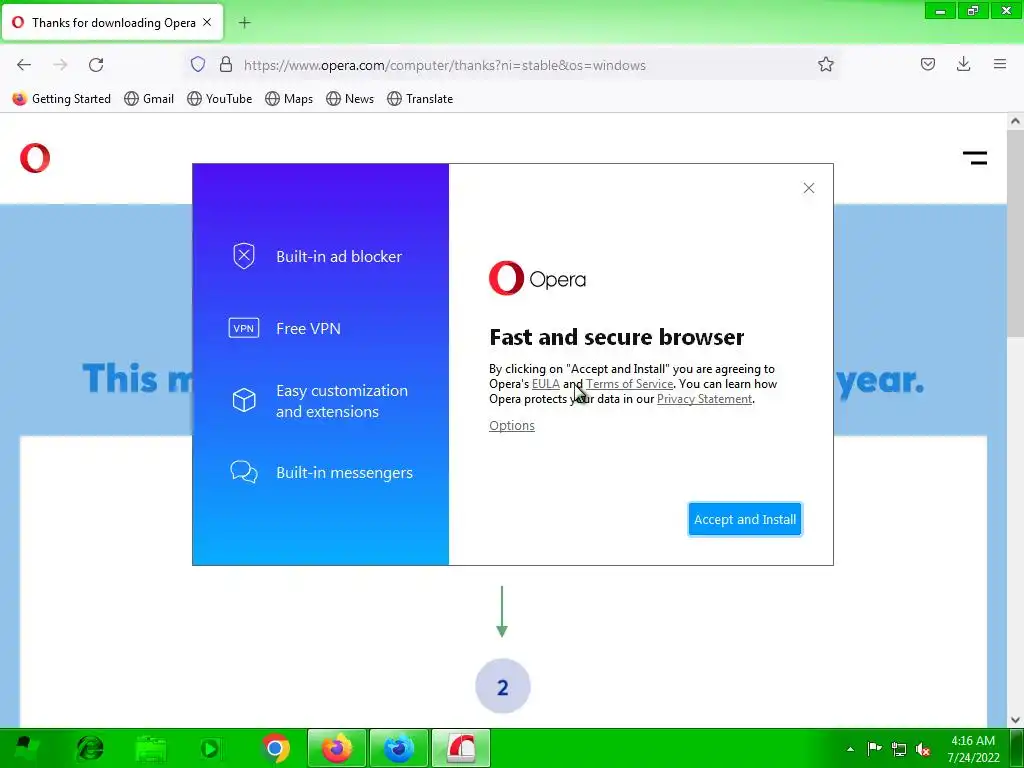Image resolution: width=1024 pixels, height=768 pixels.
Task: Select the Thanks for downloading Opera tab
Action: coord(112,23)
